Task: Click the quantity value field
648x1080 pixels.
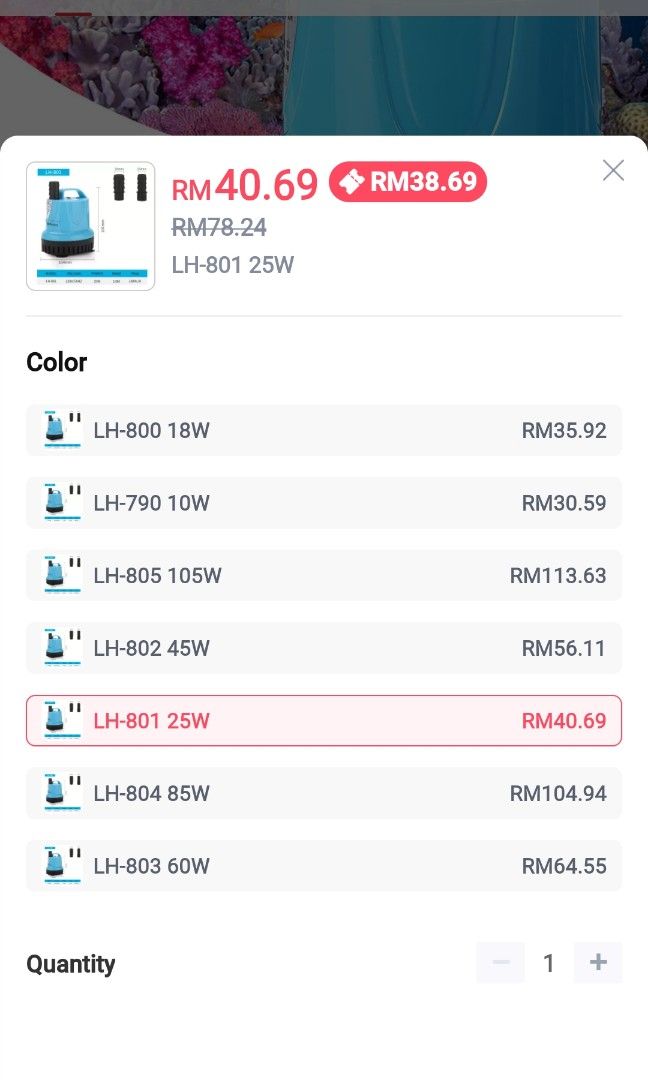Action: [548, 963]
